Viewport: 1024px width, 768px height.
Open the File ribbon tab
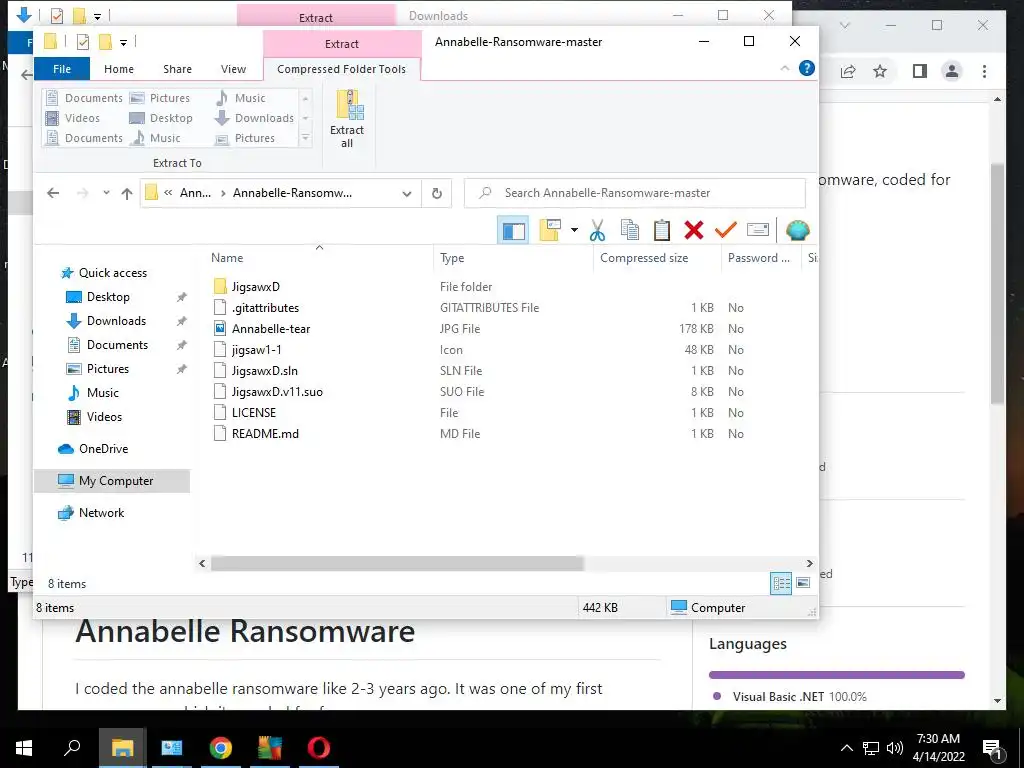coord(62,69)
